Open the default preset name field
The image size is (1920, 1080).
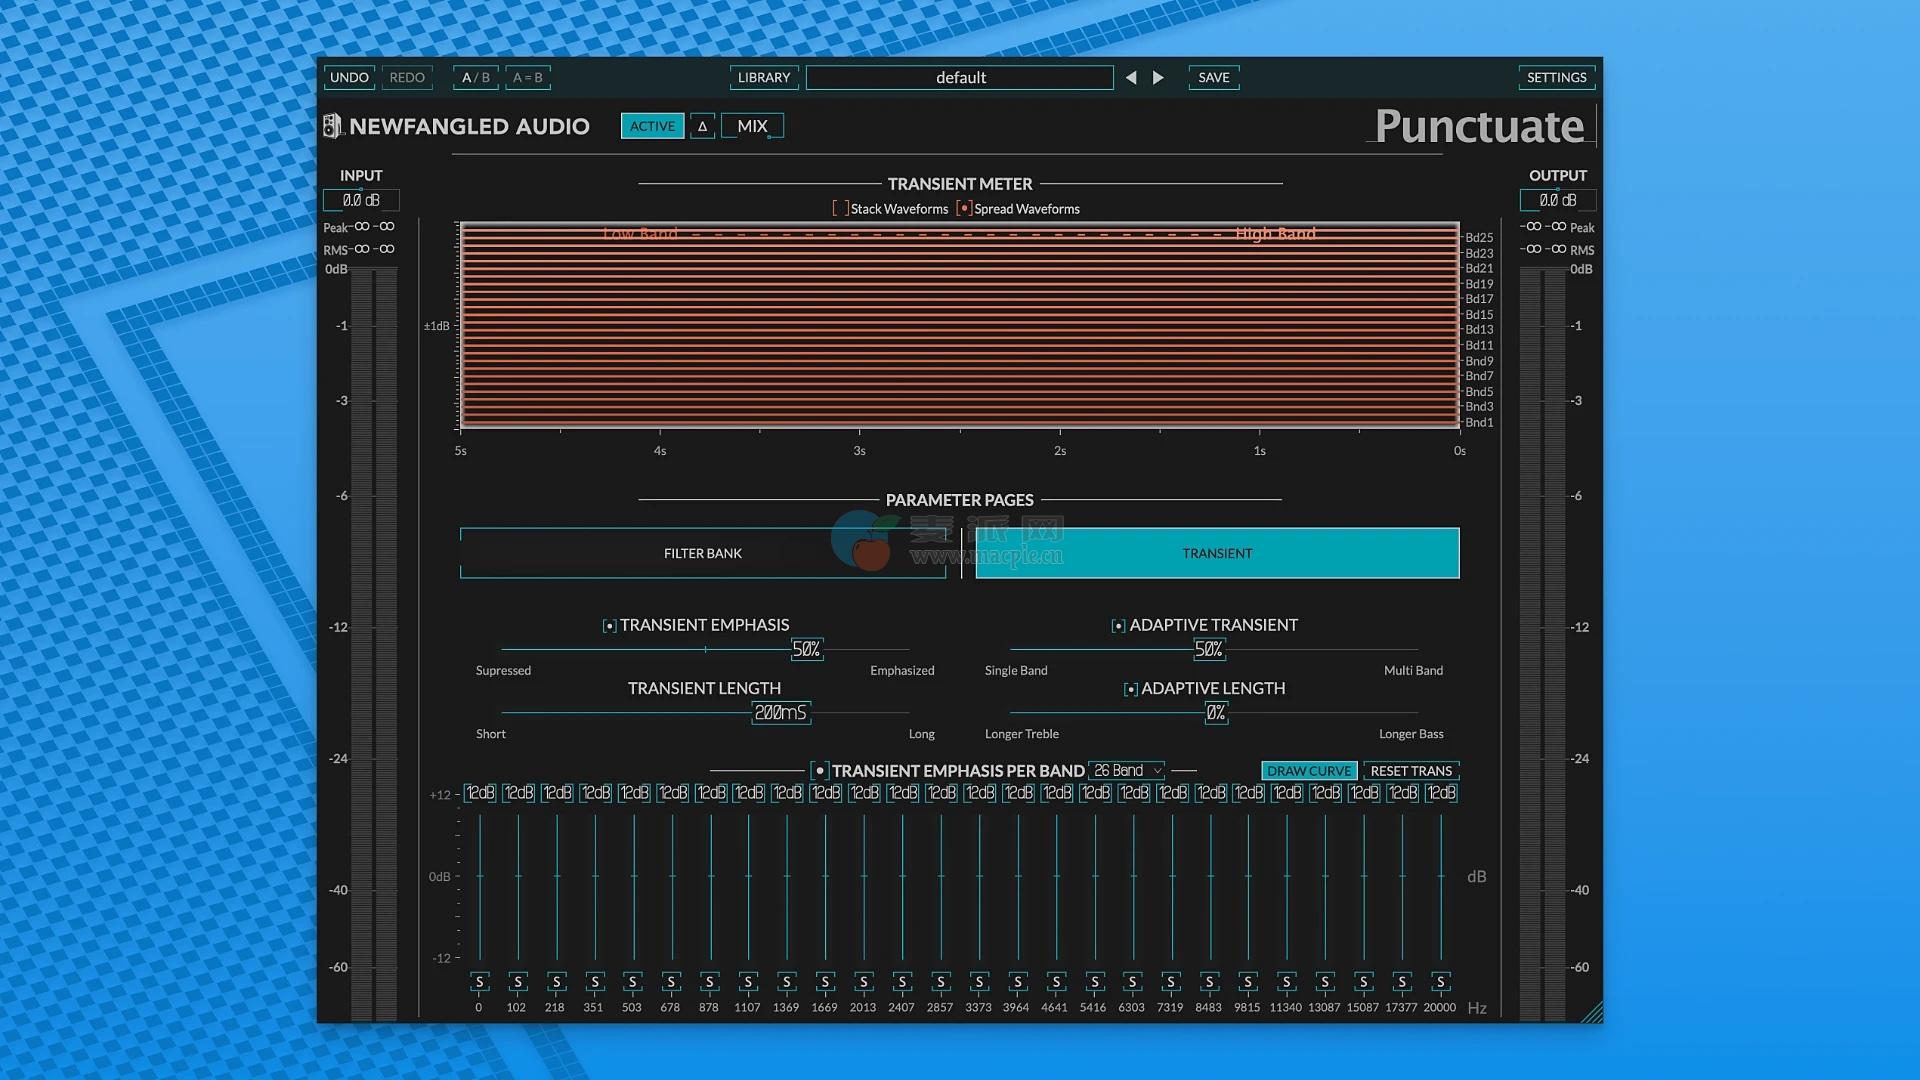pos(959,78)
